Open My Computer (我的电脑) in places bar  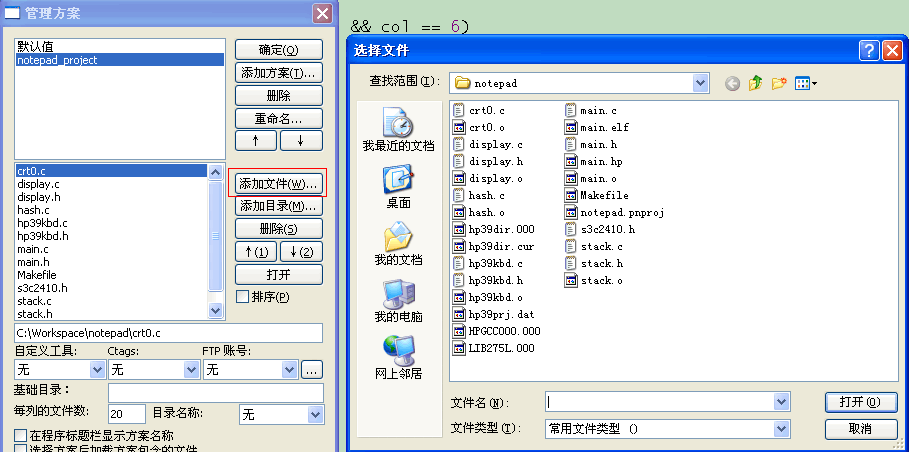click(398, 300)
